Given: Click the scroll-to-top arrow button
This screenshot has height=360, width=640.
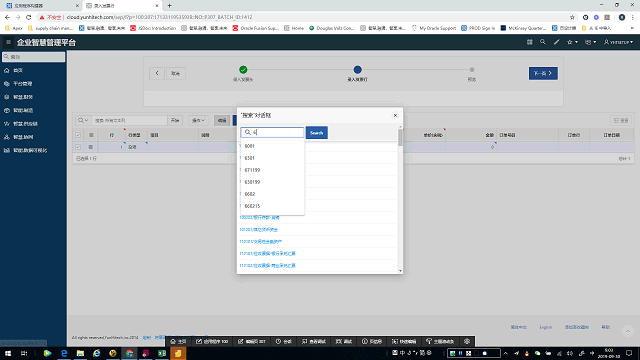Looking at the screenshot, I should pos(628,331).
